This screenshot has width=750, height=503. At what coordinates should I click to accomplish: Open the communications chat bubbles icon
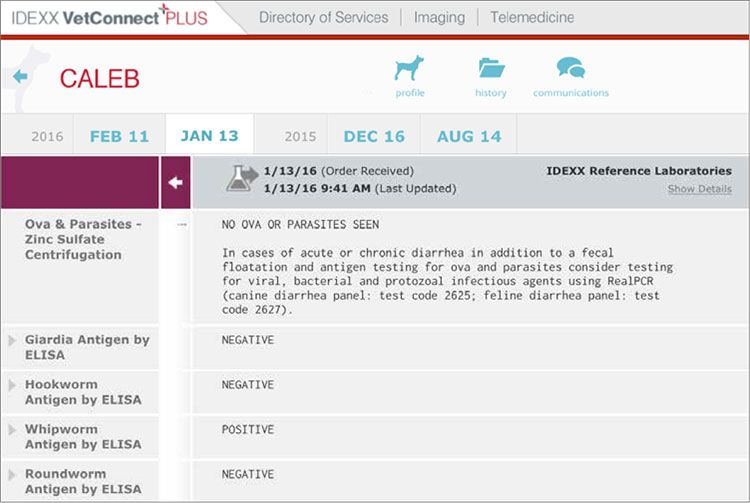[x=571, y=67]
